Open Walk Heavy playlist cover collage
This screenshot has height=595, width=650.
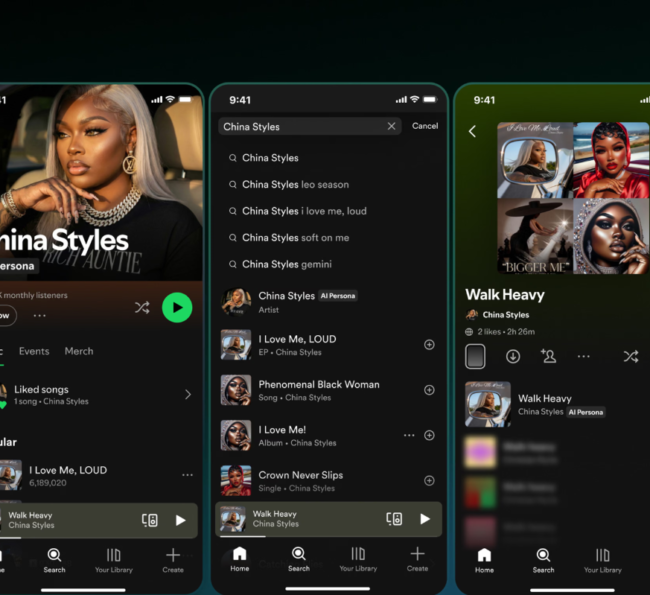coord(573,198)
